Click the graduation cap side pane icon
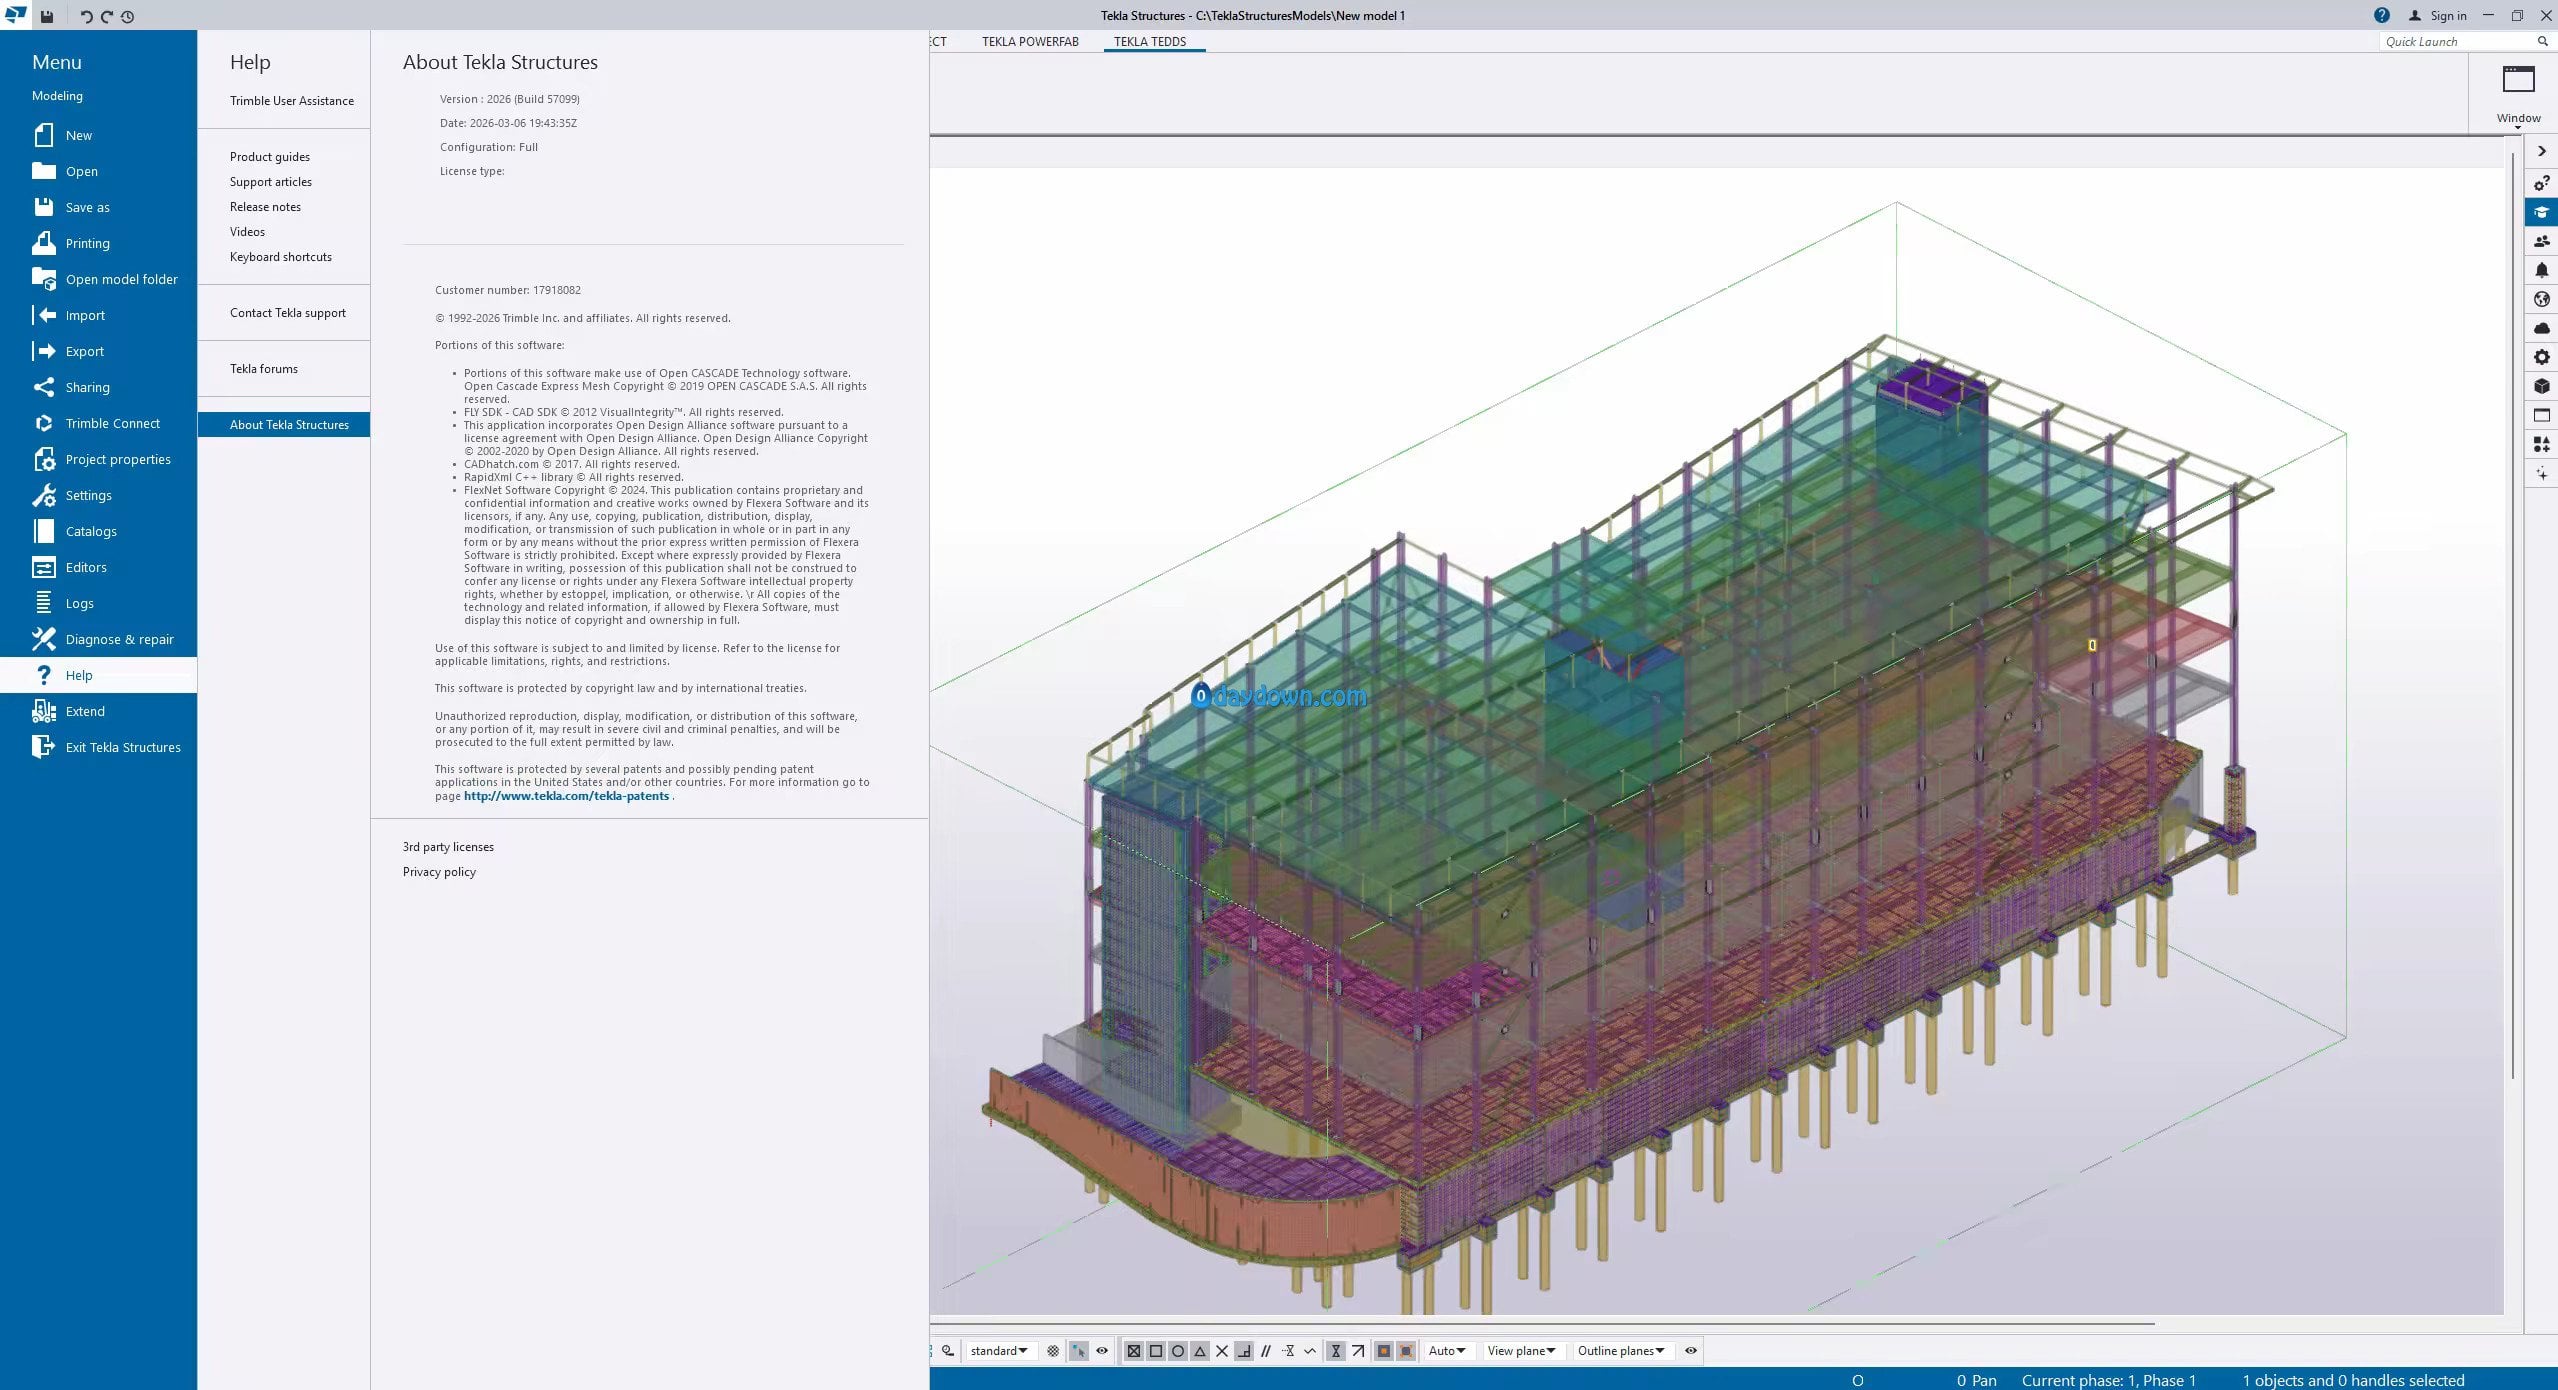 [2541, 212]
